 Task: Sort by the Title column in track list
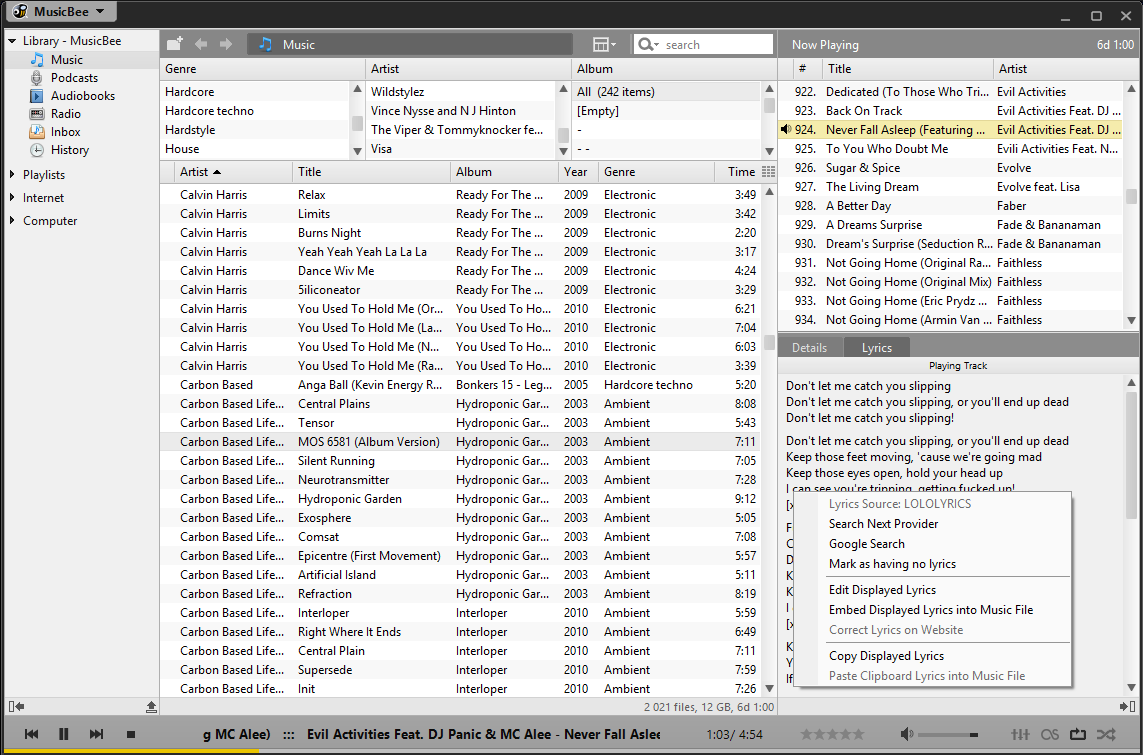[x=371, y=172]
